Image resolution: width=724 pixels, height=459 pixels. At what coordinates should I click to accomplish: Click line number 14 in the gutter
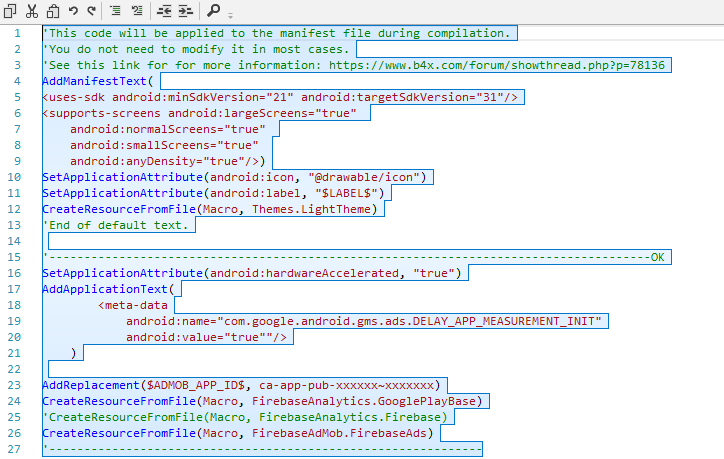(x=14, y=241)
